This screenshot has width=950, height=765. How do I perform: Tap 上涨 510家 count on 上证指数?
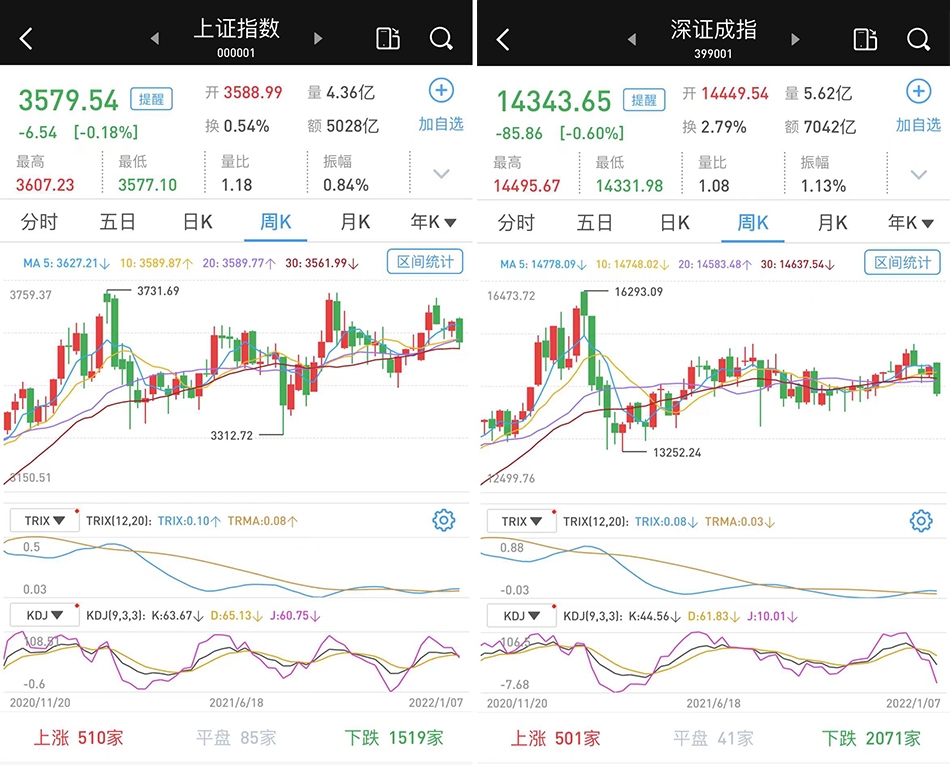click(78, 737)
